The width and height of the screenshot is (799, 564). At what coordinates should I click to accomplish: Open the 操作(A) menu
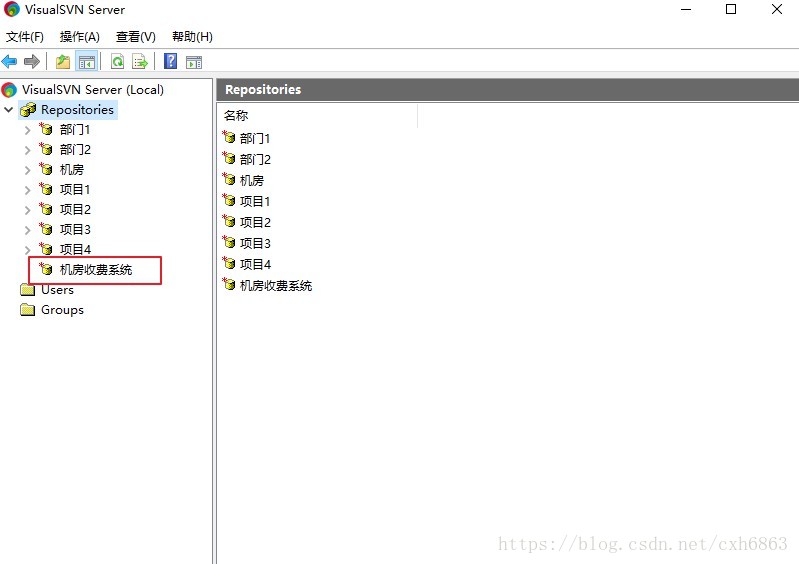[79, 37]
